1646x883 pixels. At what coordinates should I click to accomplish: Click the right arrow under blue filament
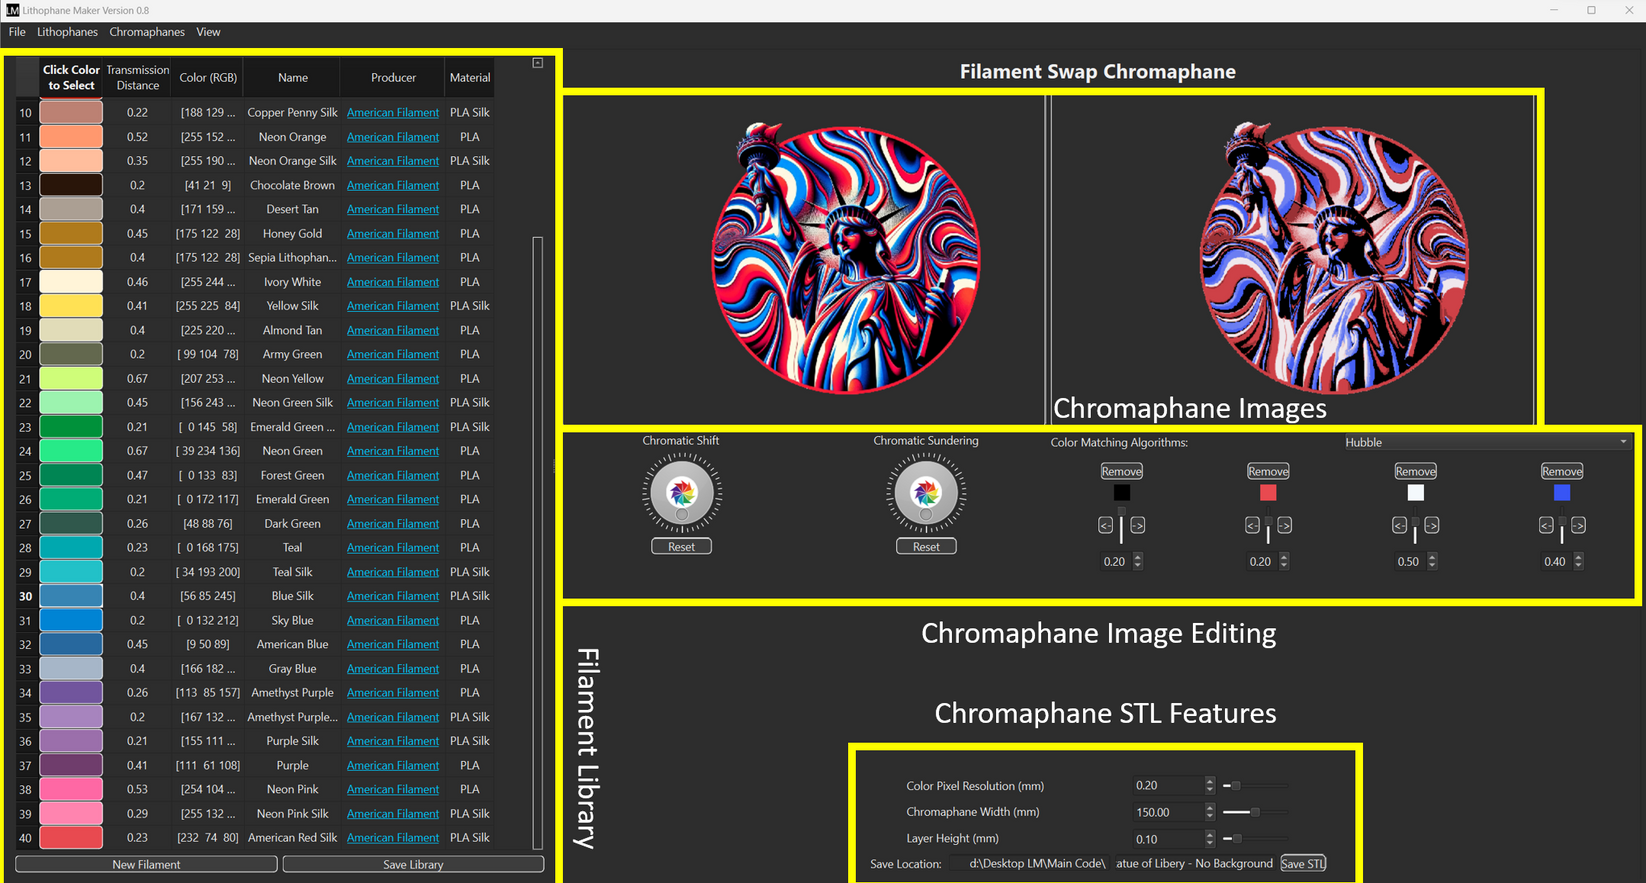[x=1578, y=525]
